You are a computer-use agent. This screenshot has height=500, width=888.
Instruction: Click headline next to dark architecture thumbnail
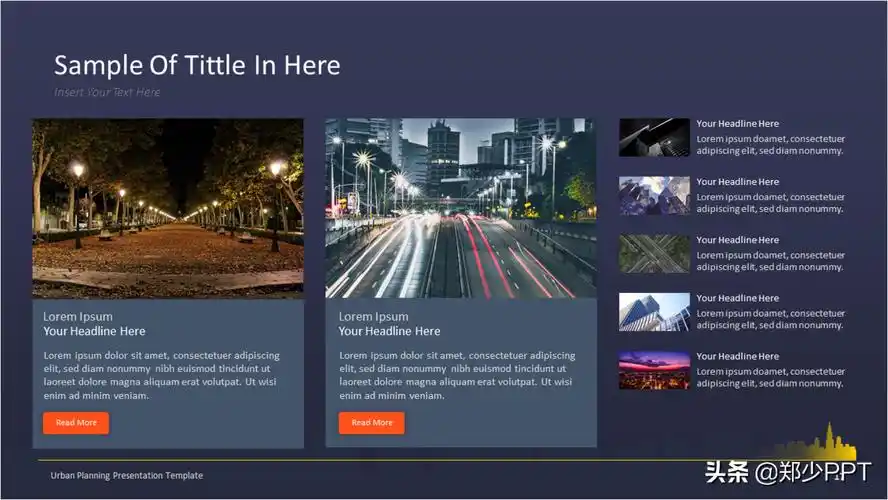tap(738, 124)
